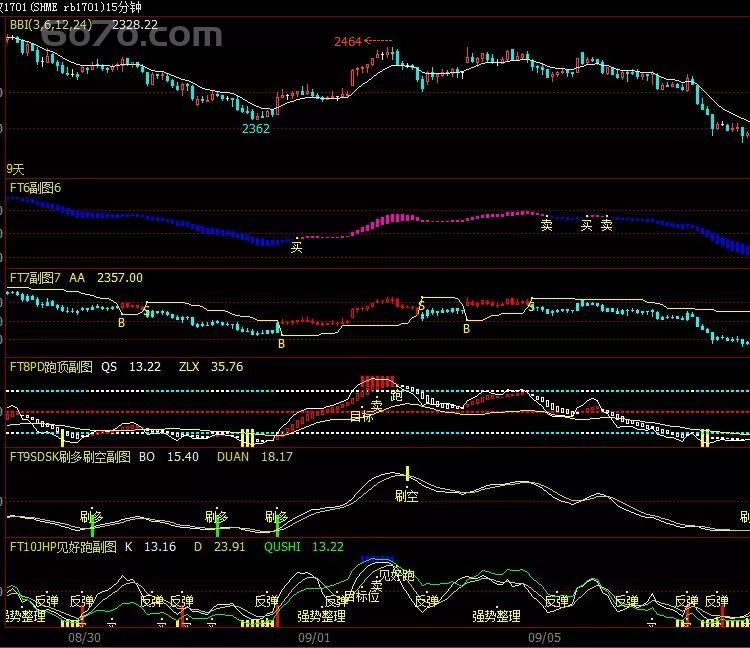Click the green QUSHI label

click(x=282, y=547)
